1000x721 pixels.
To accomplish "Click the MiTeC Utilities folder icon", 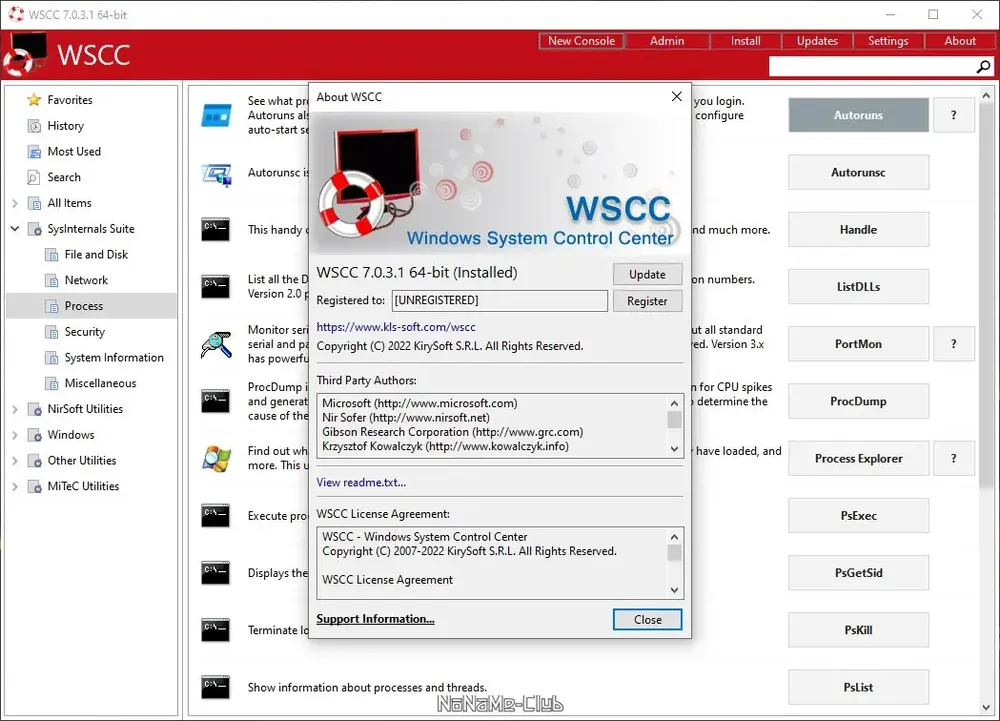I will click(34, 486).
